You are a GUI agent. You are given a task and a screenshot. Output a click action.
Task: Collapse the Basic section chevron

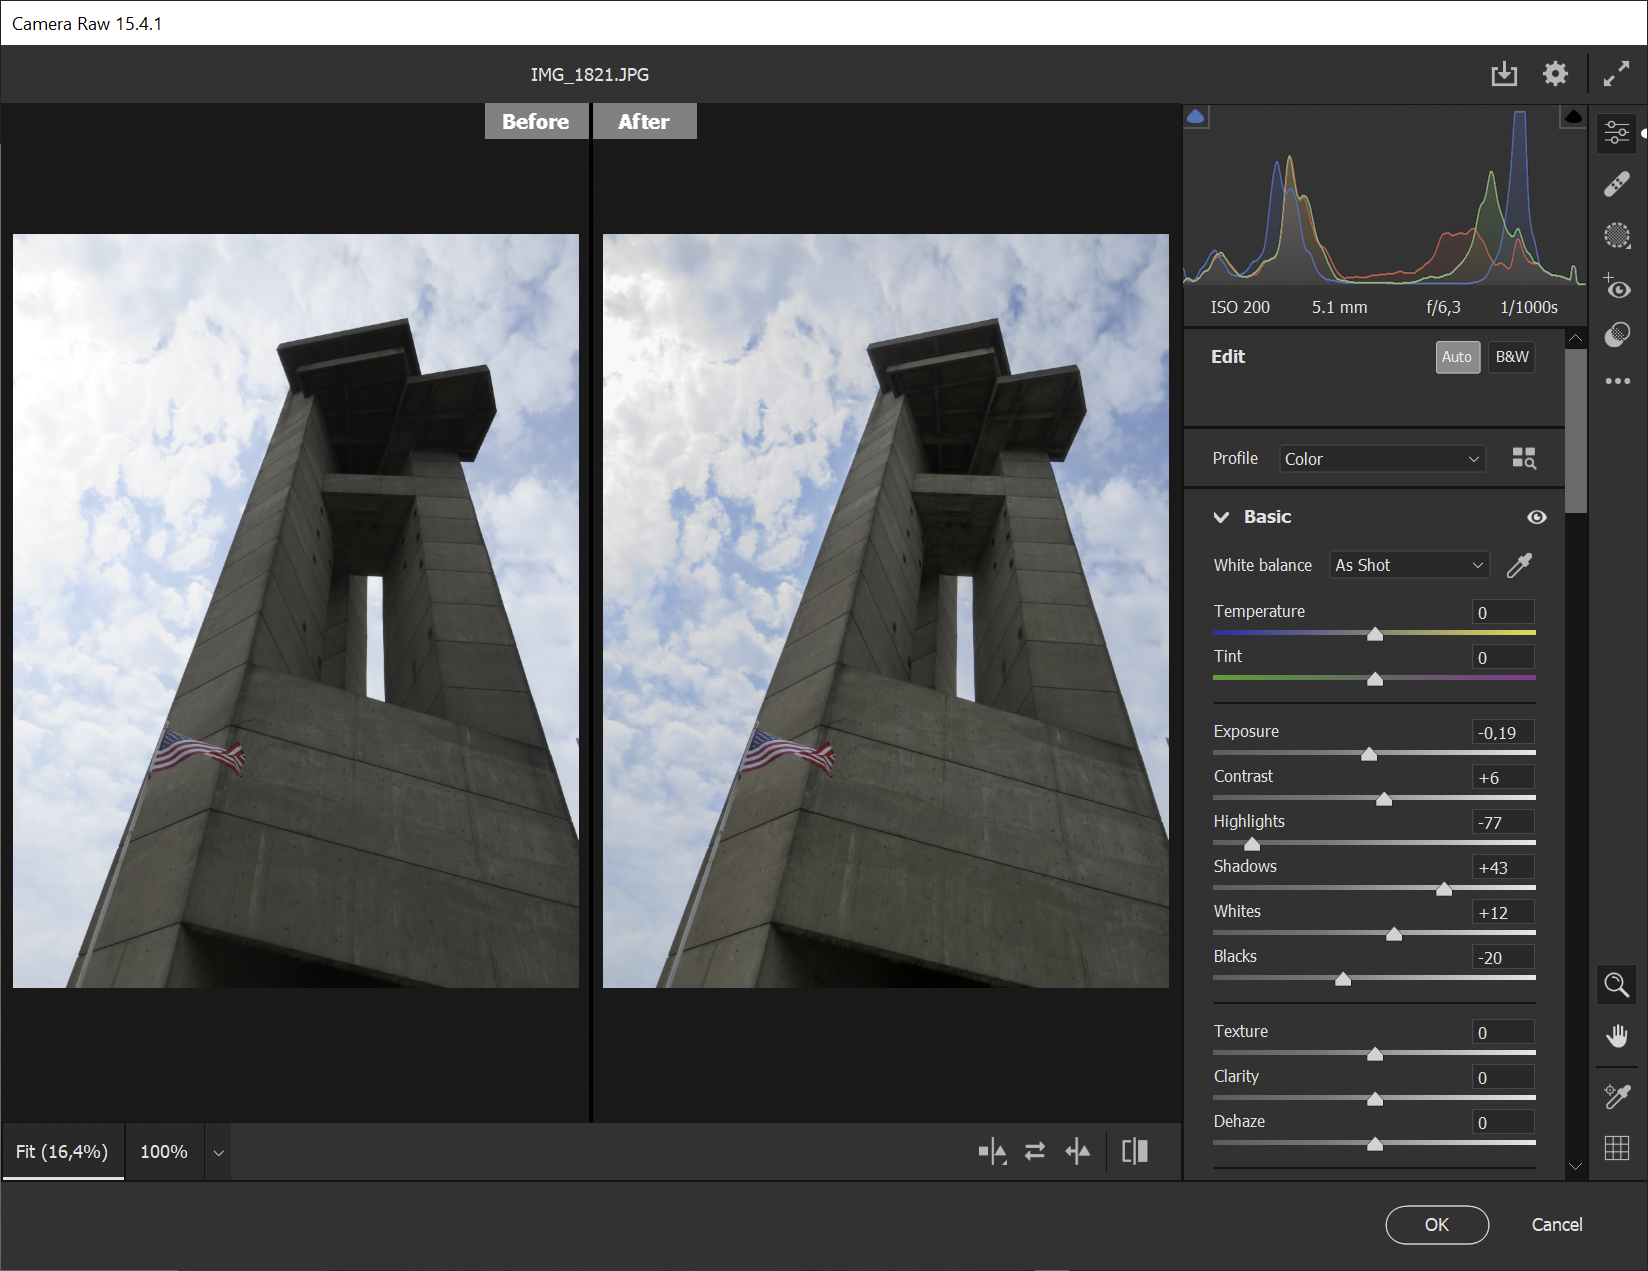click(x=1221, y=517)
